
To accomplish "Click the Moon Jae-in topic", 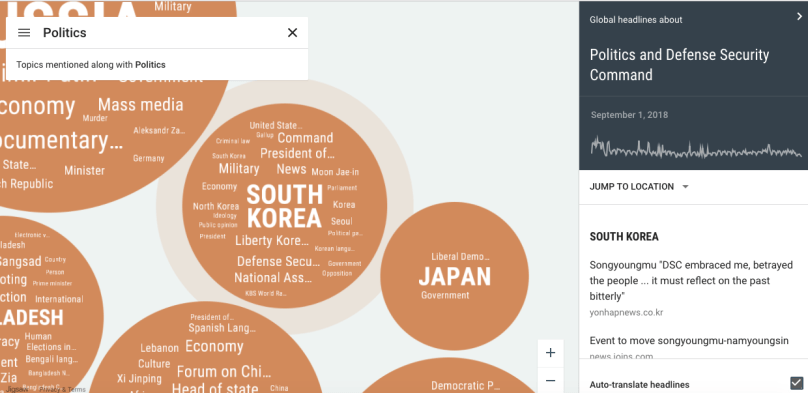I will click(335, 172).
